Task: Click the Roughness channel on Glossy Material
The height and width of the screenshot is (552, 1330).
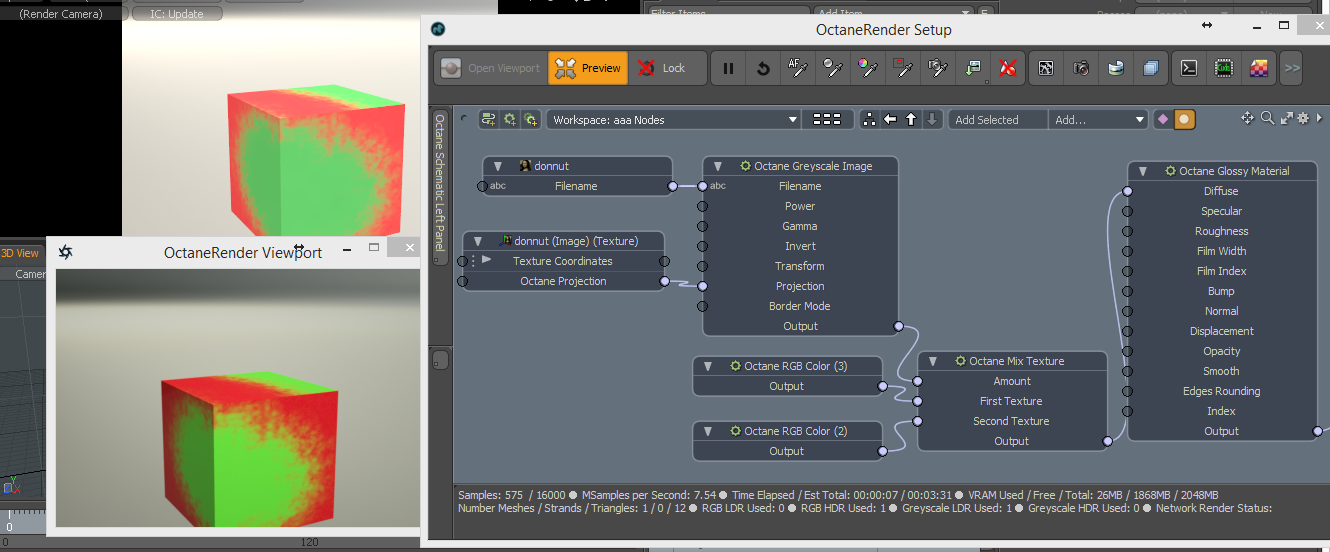Action: 1221,231
